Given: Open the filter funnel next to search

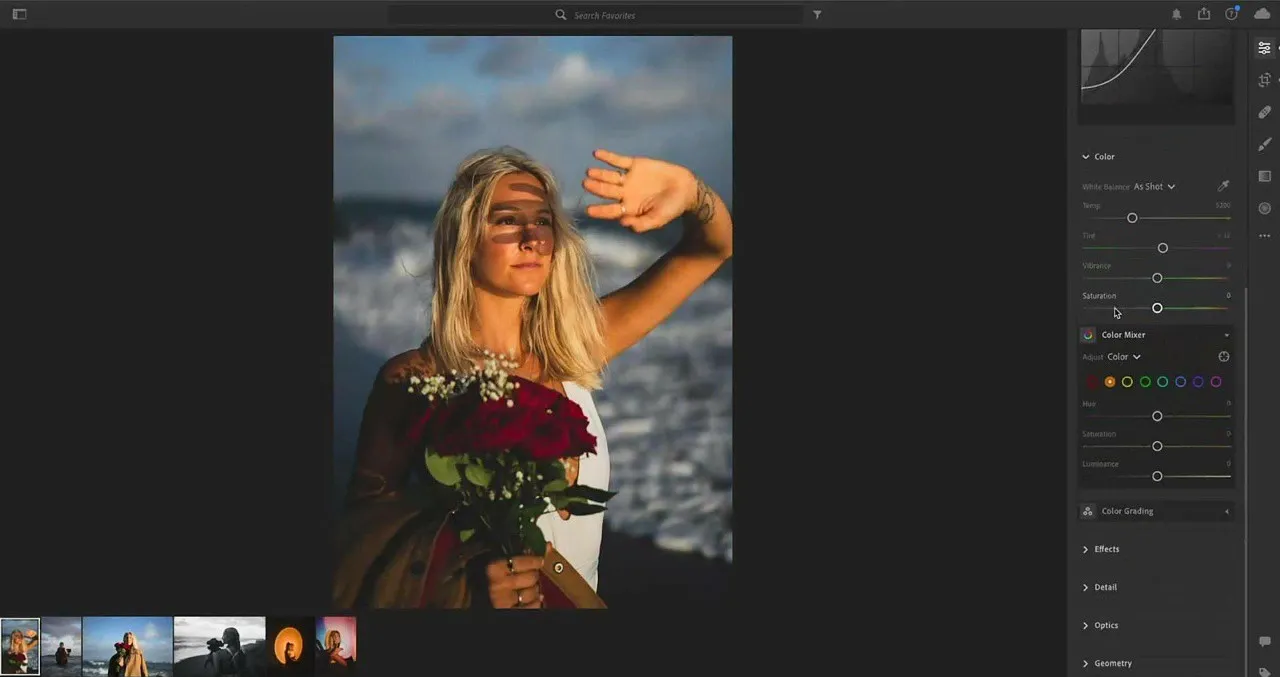Looking at the screenshot, I should tap(817, 15).
